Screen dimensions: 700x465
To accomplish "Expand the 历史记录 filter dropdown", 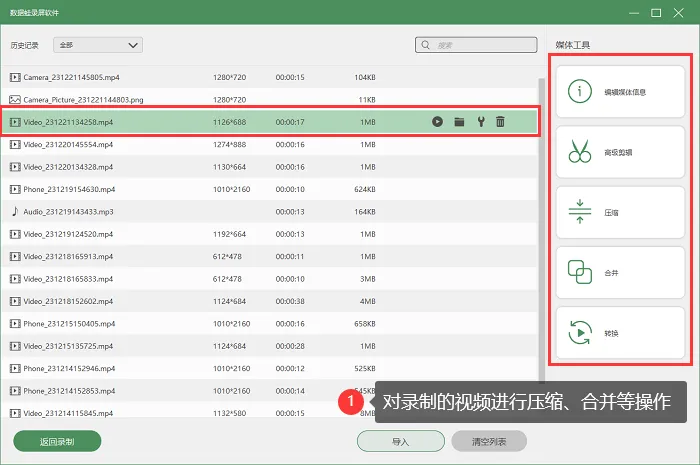I will click(x=98, y=45).
